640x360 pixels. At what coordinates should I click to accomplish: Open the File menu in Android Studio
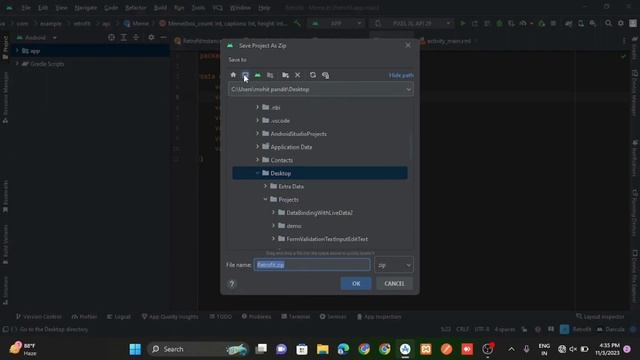coord(26,8)
